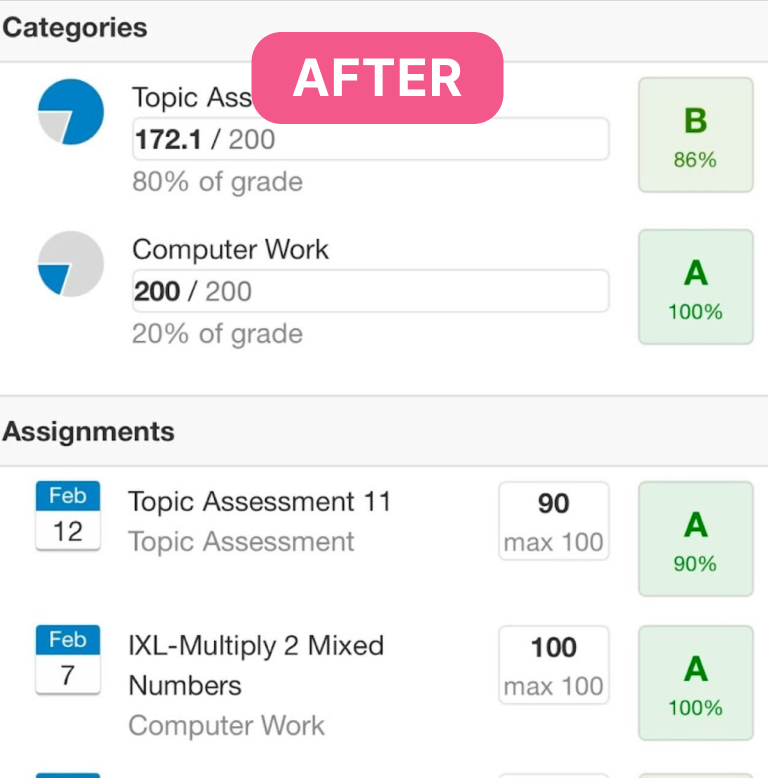The height and width of the screenshot is (778, 768).
Task: Click the Feb 7 calendar date icon
Action: [x=67, y=660]
